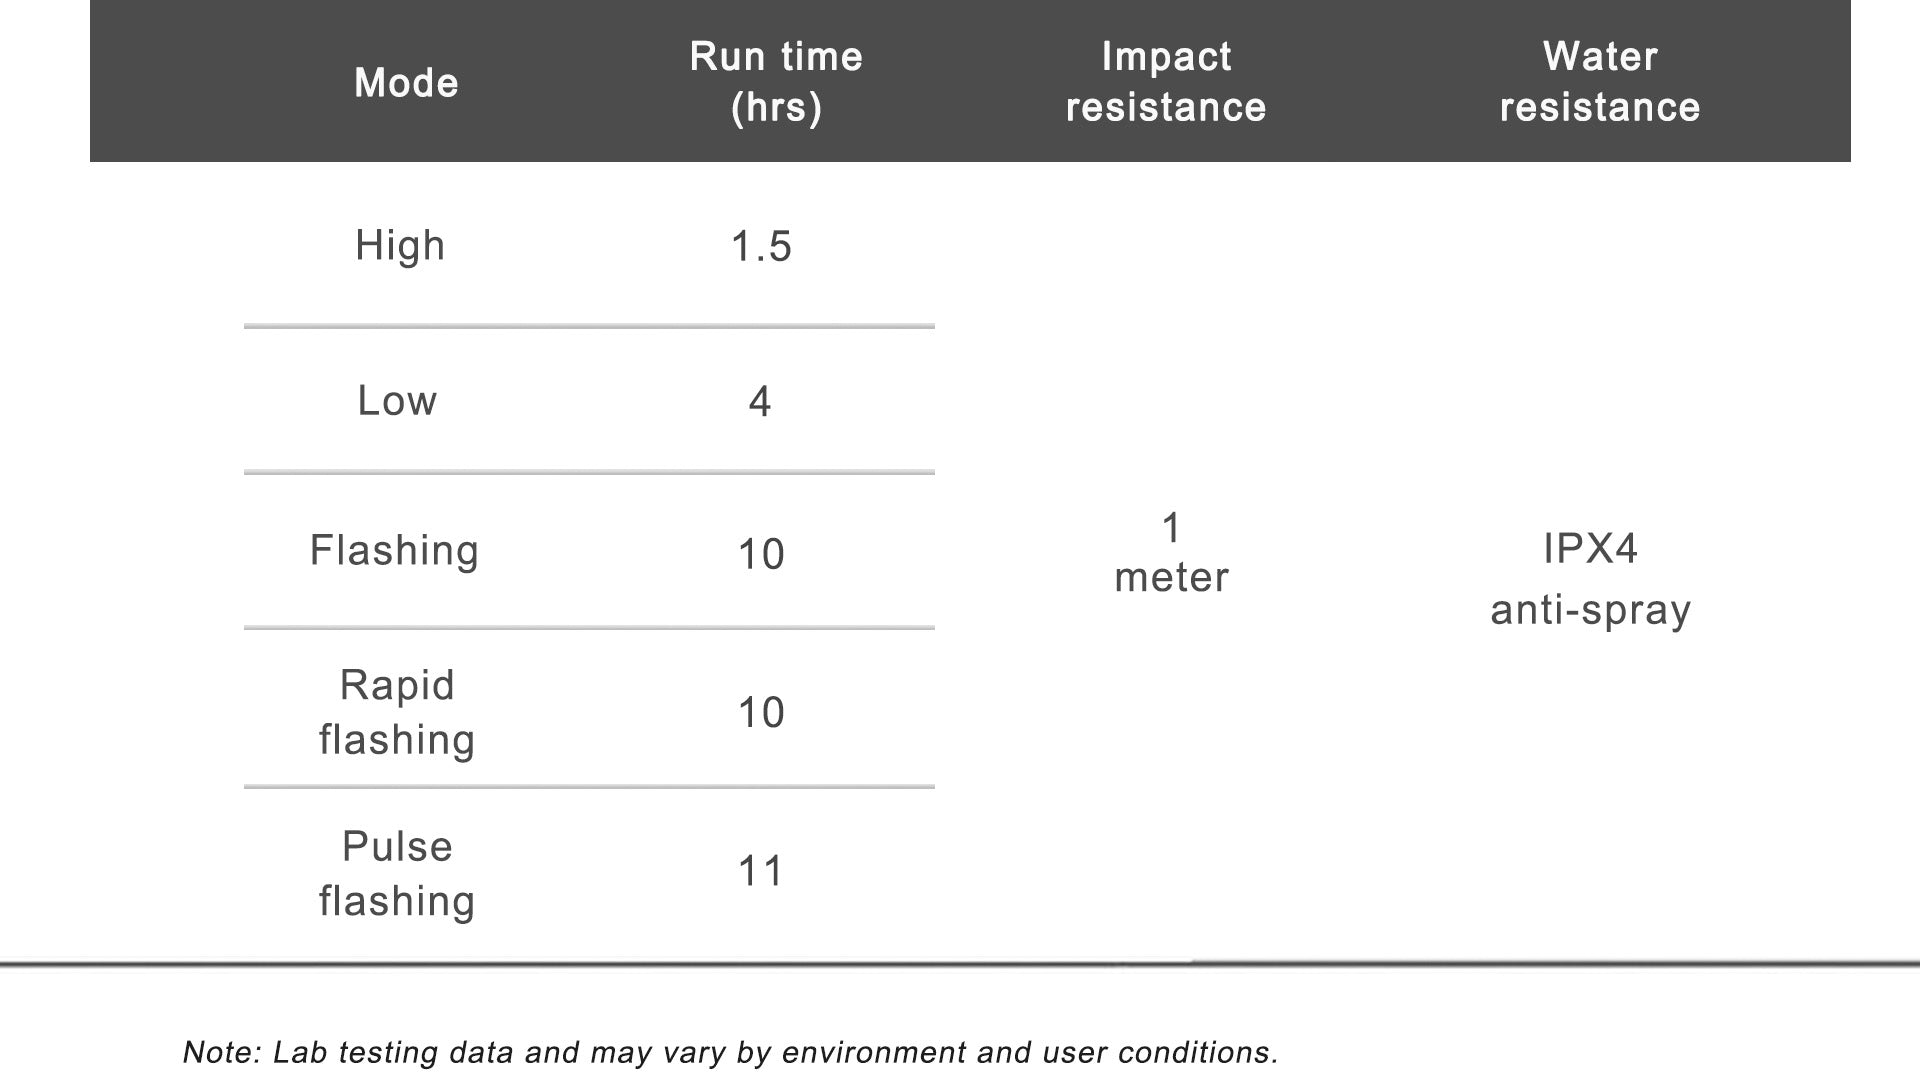This screenshot has height=1080, width=1920.
Task: Select the 1.5 run time value
Action: point(761,247)
